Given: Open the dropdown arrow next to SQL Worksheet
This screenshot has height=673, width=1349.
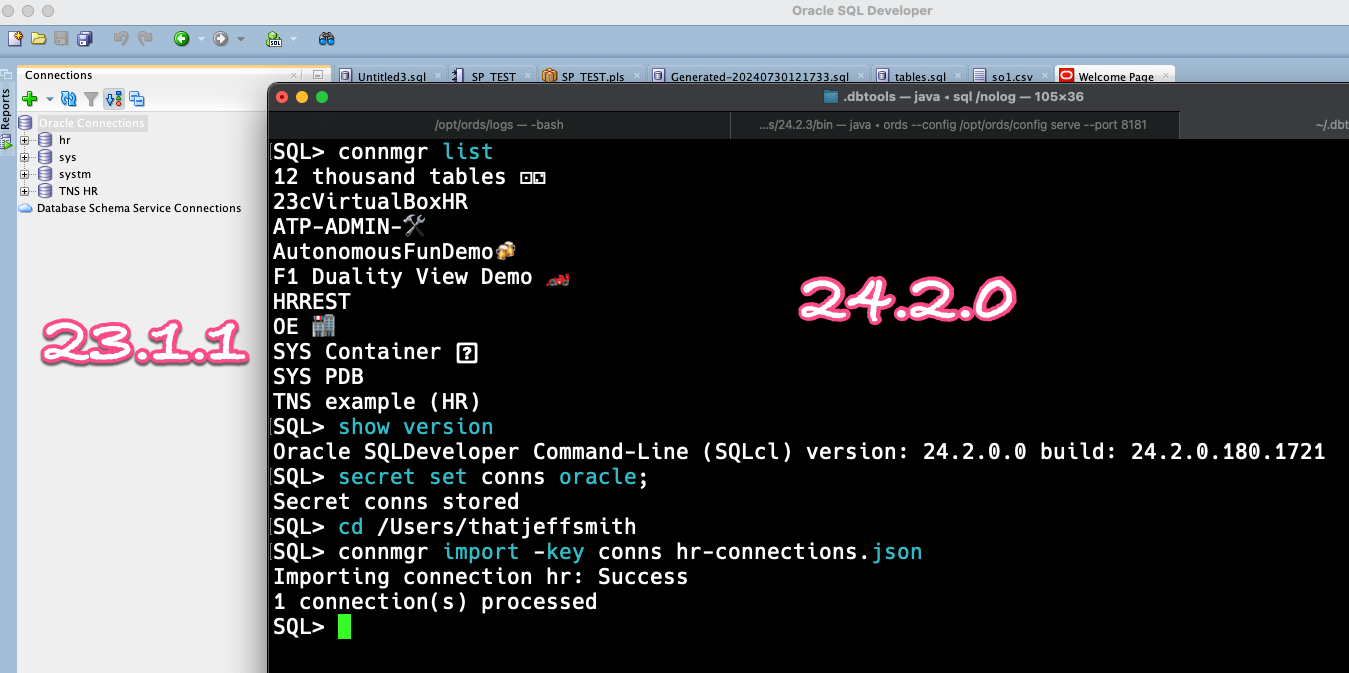Looking at the screenshot, I should (293, 40).
